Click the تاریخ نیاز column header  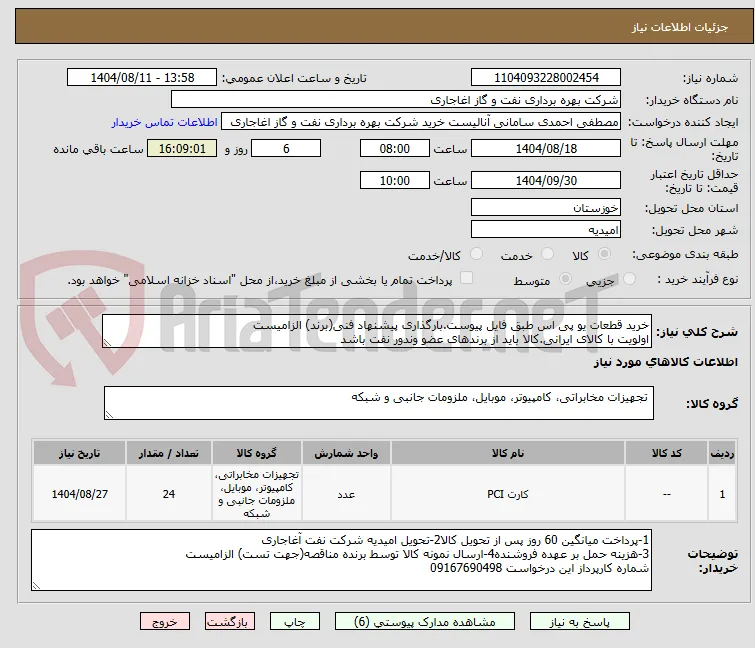tap(79, 453)
